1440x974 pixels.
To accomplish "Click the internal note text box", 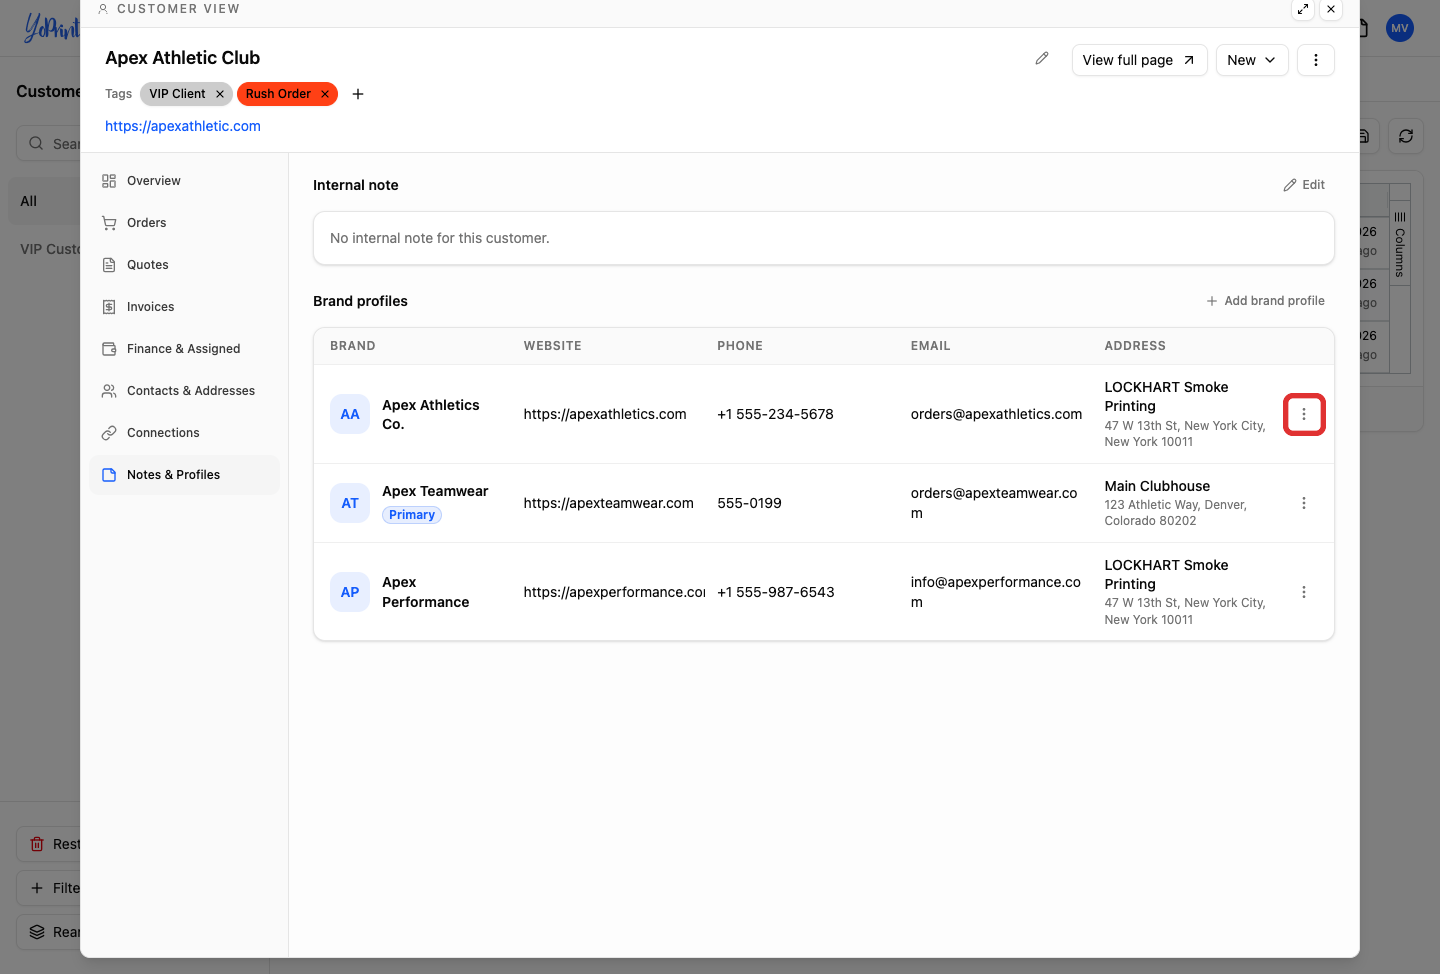I will coord(824,238).
